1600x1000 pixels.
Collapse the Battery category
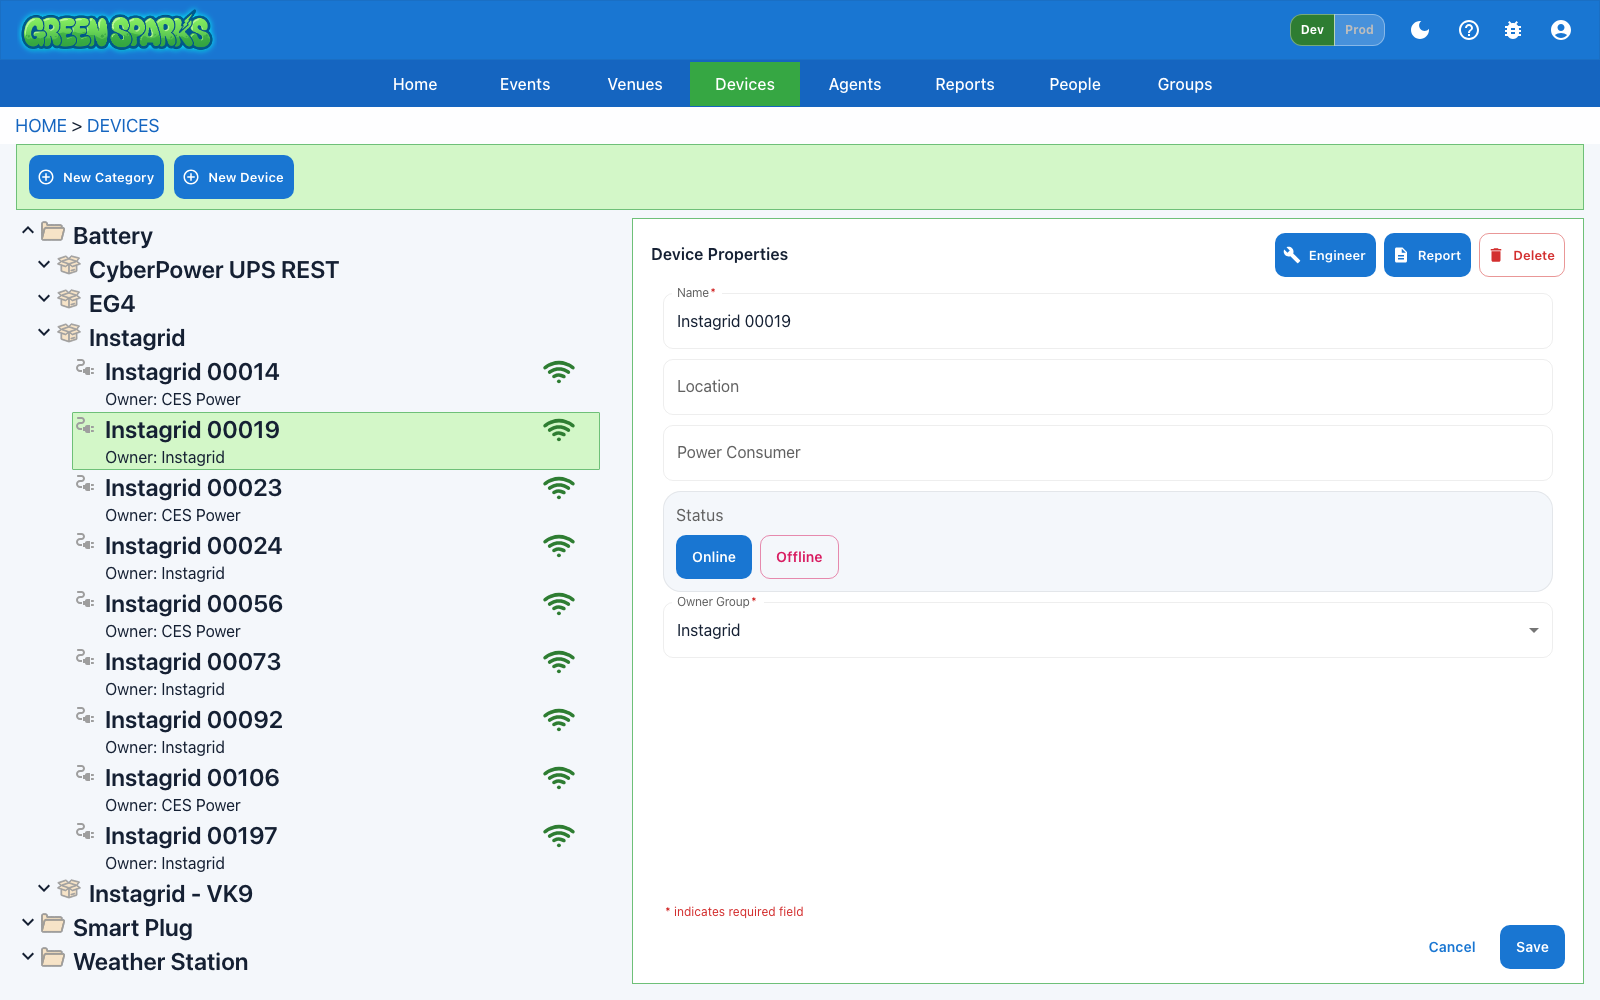click(x=28, y=231)
